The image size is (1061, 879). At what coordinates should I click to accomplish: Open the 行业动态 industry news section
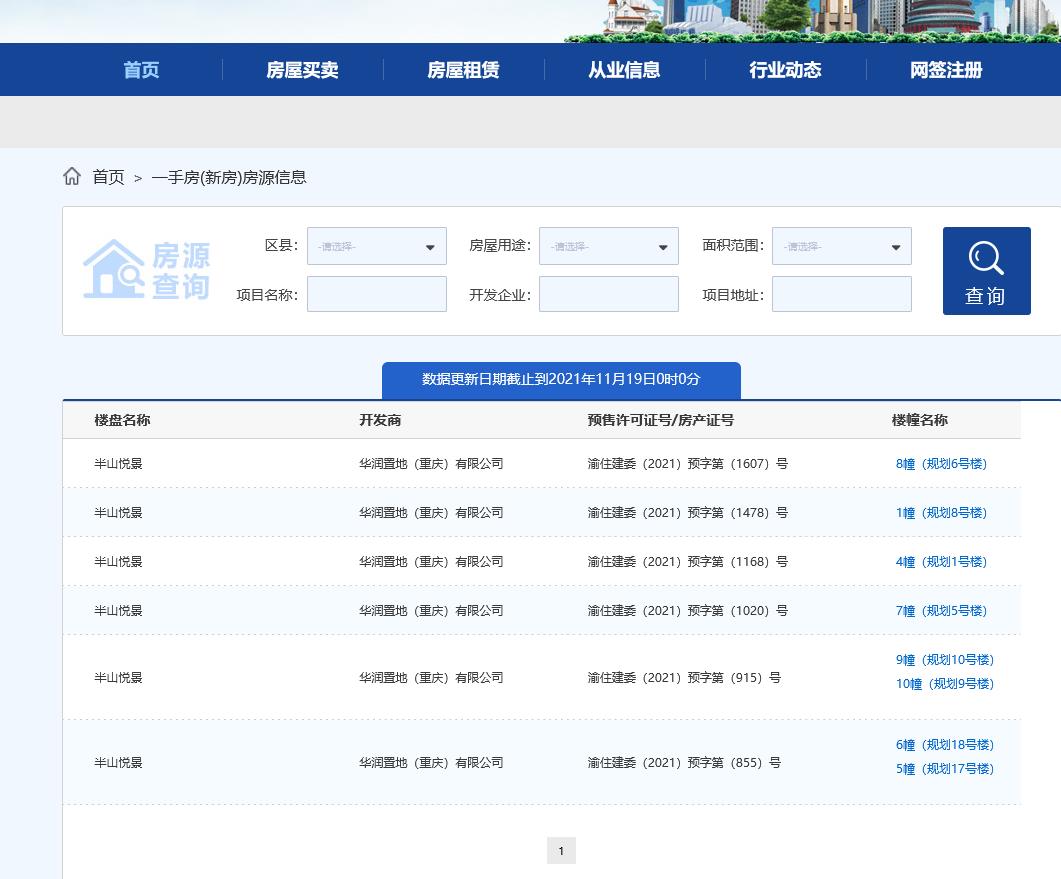tap(785, 69)
